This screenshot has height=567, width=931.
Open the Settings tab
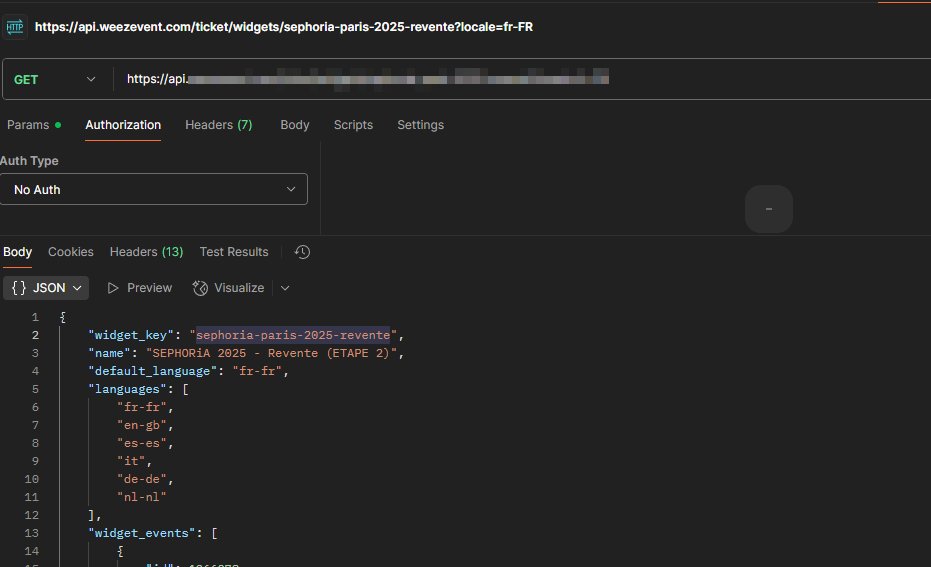coord(420,125)
